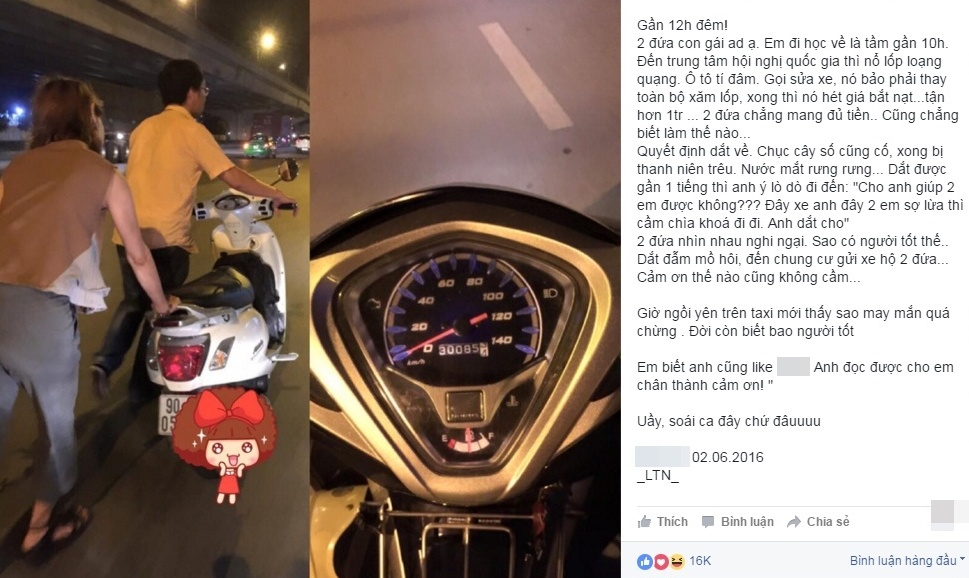Click the blurred name before 02.06.2016
This screenshot has height=578, width=969.
(662, 457)
